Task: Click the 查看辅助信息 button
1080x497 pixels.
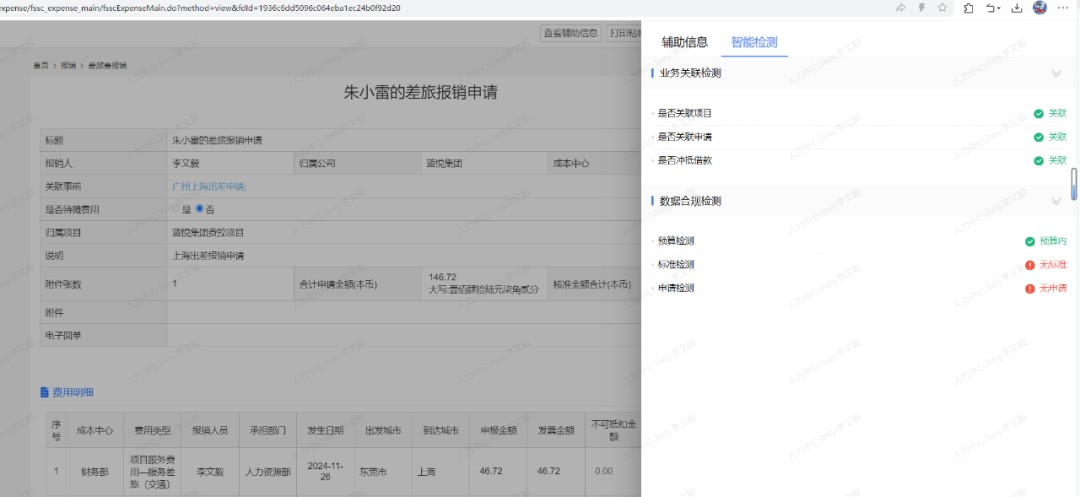Action: 571,32
